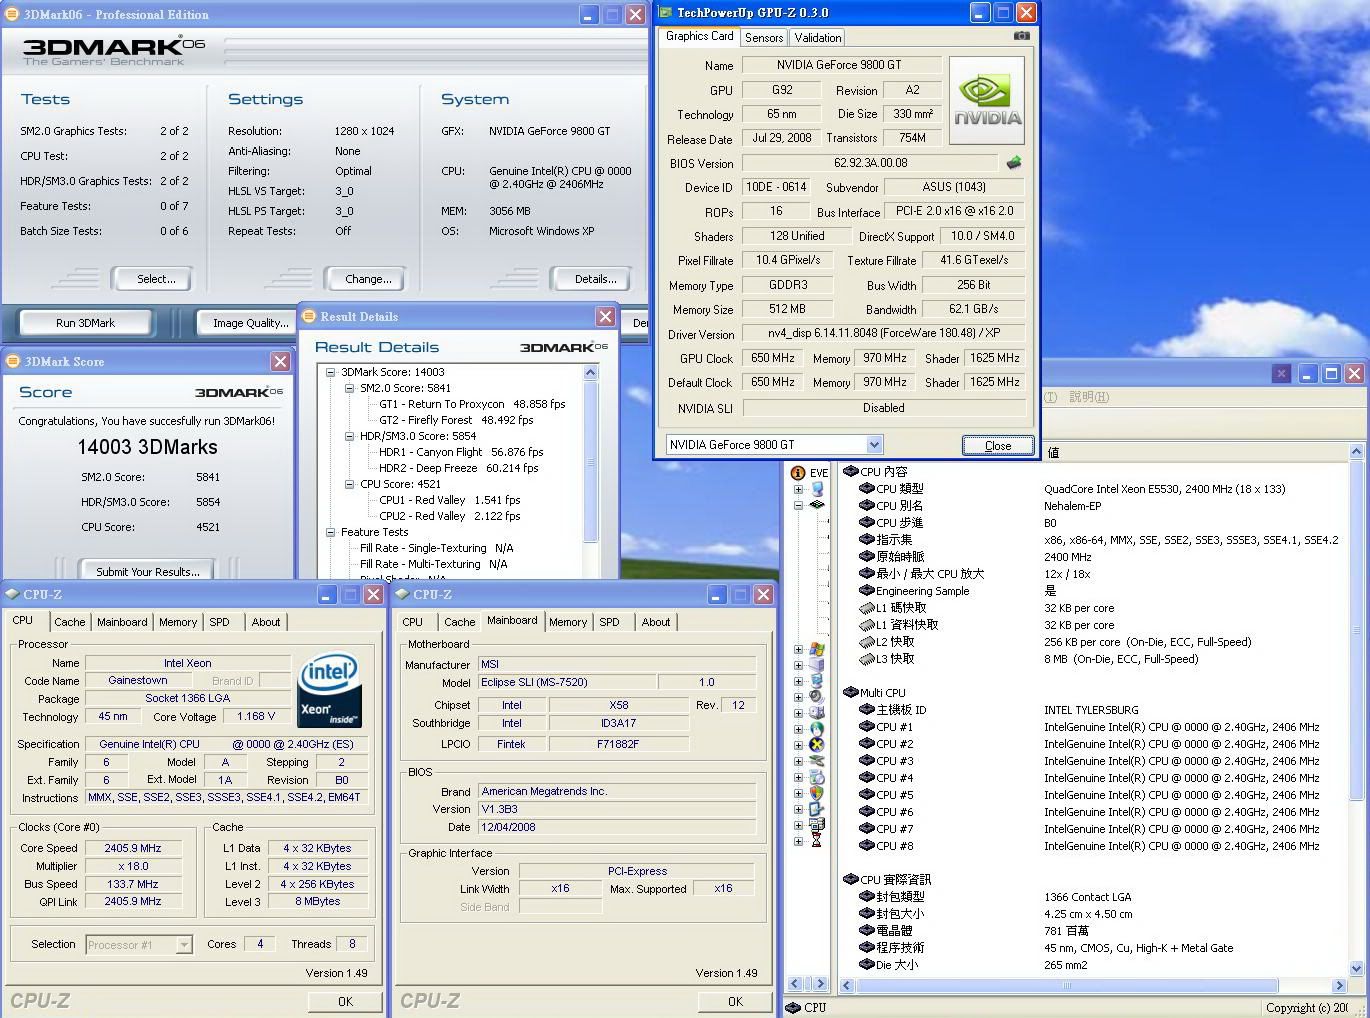Image resolution: width=1370 pixels, height=1018 pixels.
Task: Select the Windows flag icon in EVEREST tree
Action: tap(817, 650)
